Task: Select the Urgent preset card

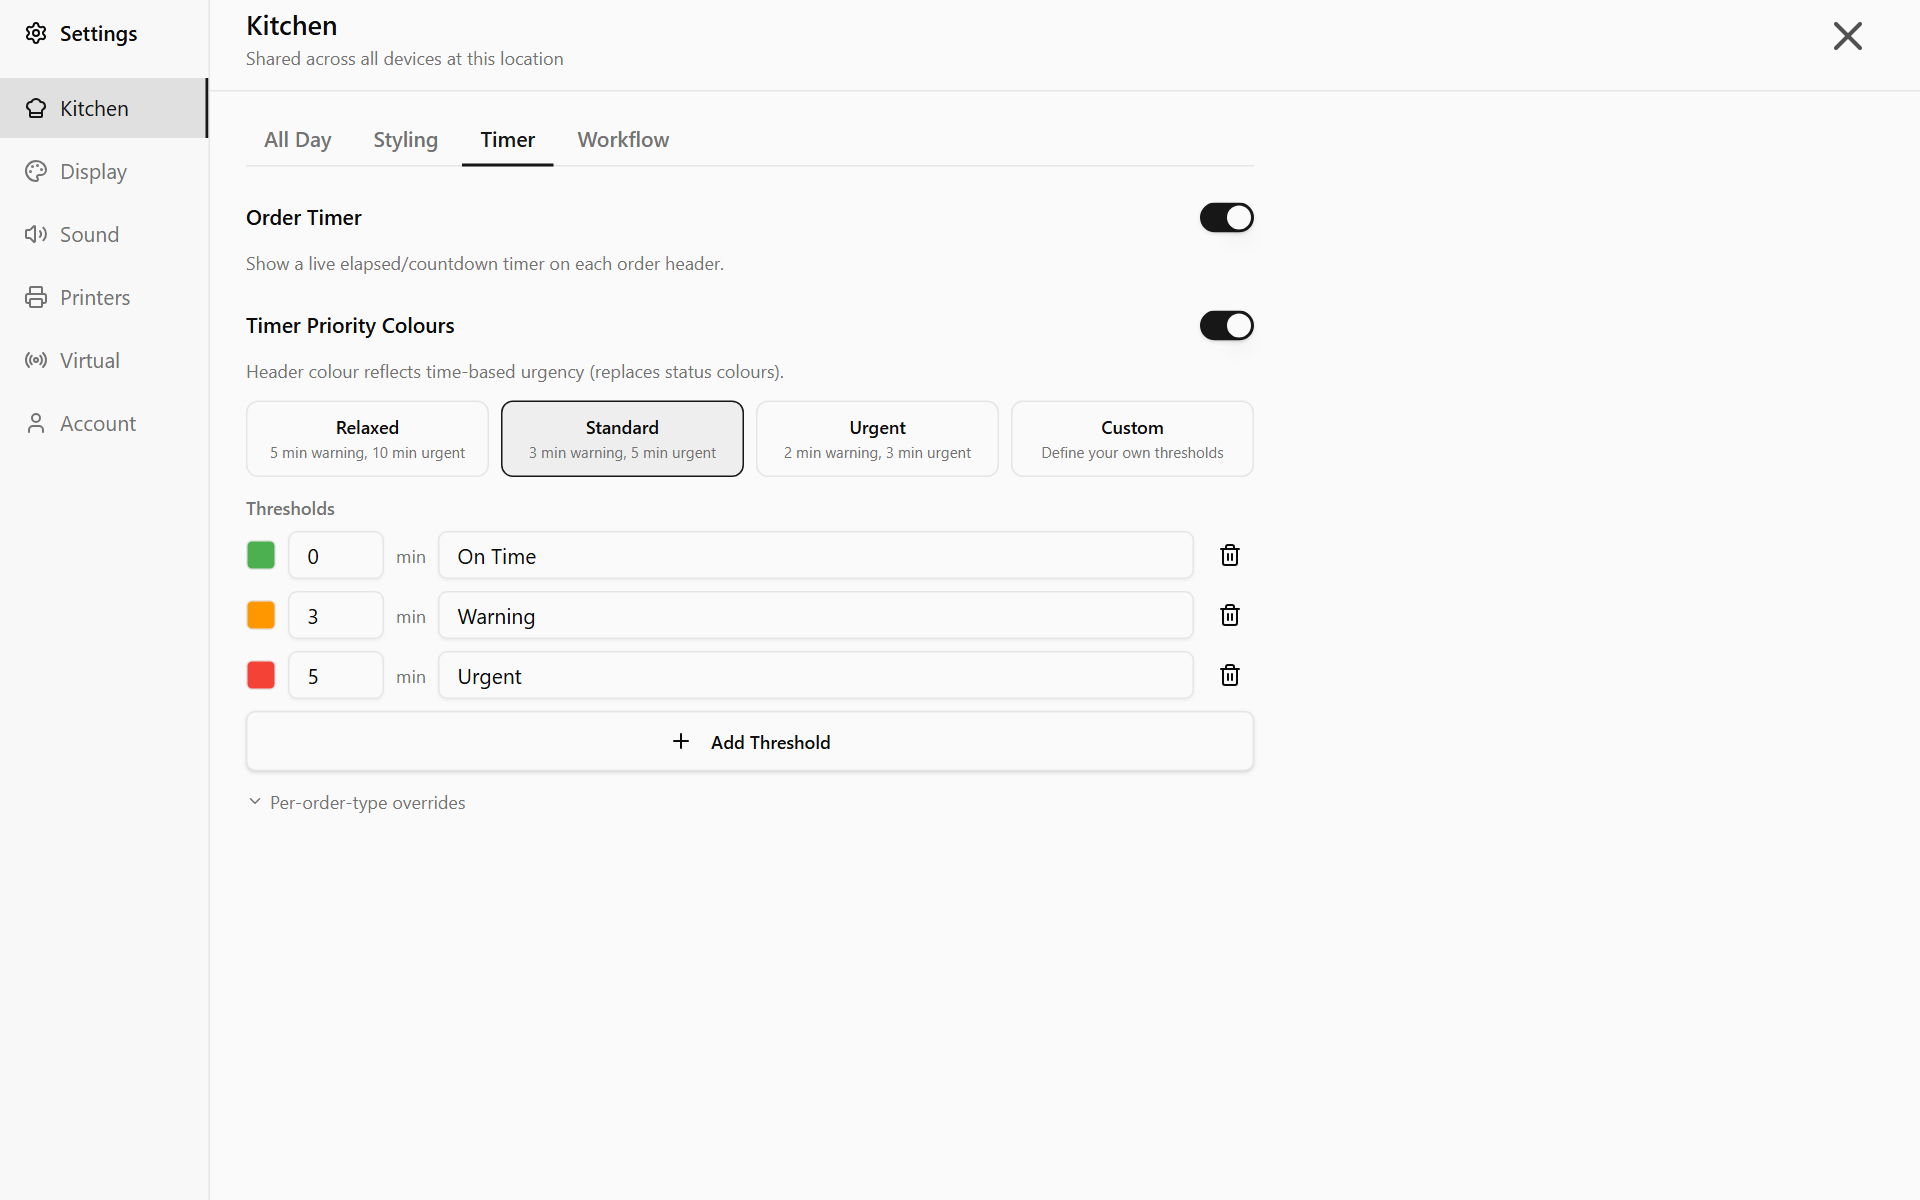Action: [x=877, y=439]
